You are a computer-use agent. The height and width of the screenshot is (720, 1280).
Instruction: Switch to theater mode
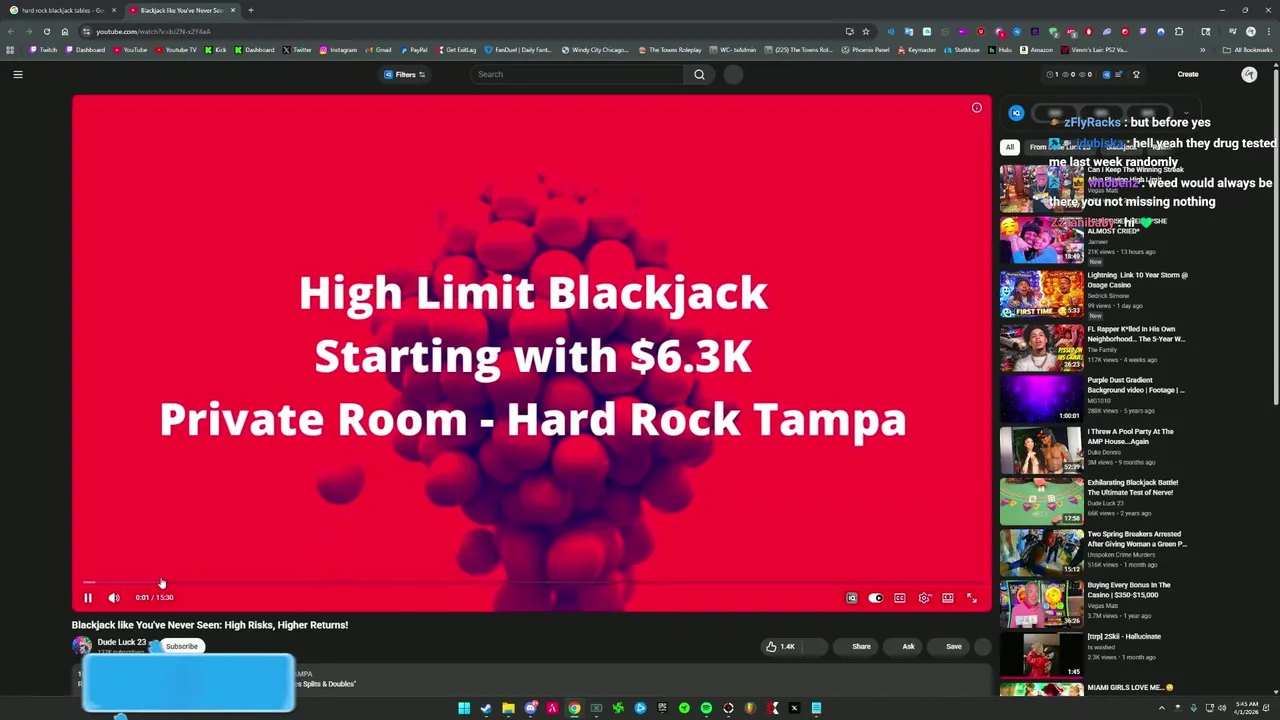click(x=948, y=598)
